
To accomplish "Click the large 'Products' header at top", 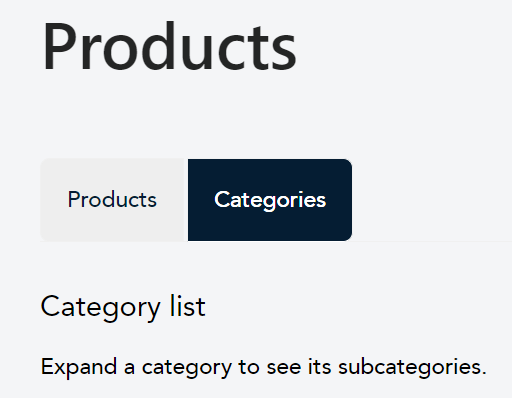I will click(x=169, y=46).
